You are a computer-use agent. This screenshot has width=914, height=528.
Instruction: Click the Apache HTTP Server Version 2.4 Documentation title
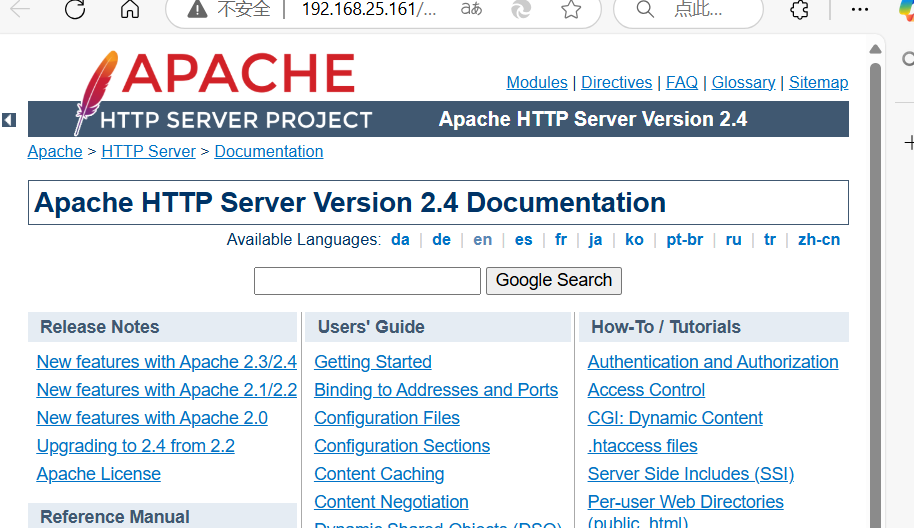350,203
